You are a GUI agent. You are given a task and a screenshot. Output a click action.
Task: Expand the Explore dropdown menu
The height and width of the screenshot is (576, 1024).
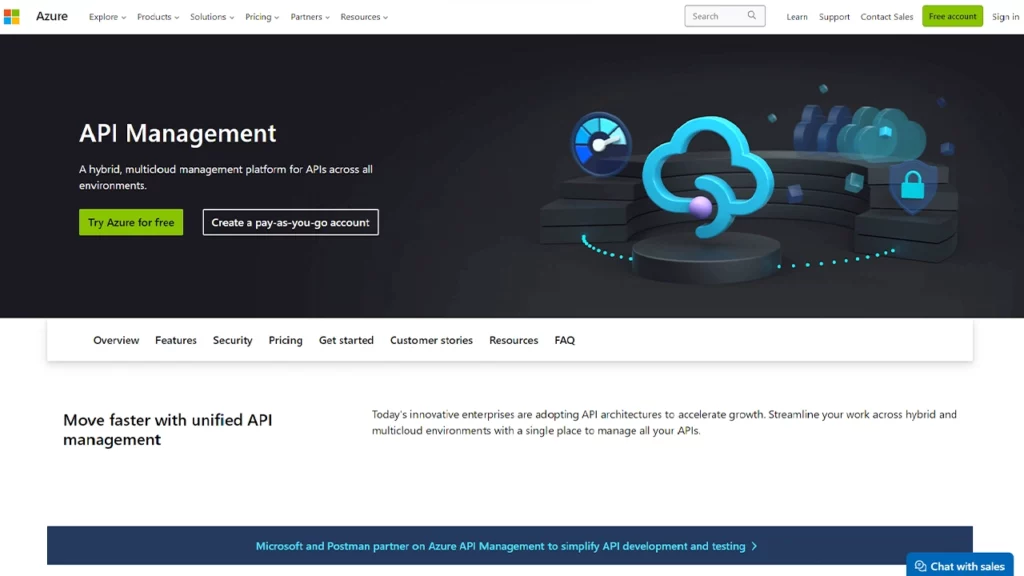107,17
